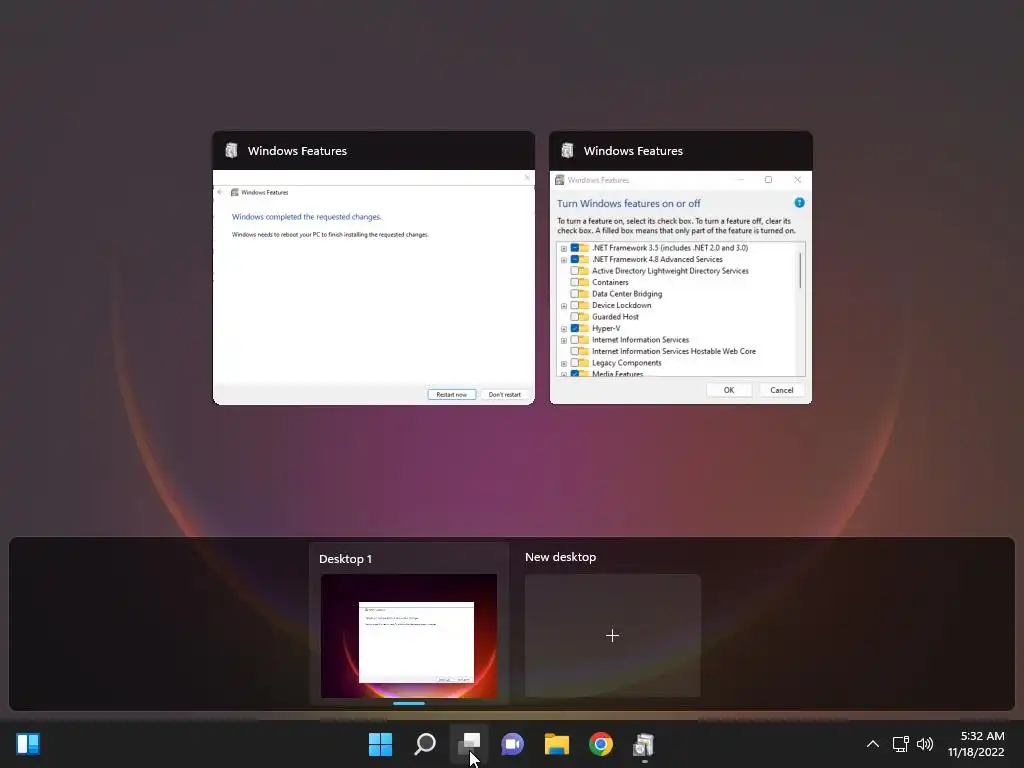Enable Guarded Host checkbox
1024x768 pixels.
[x=575, y=317]
